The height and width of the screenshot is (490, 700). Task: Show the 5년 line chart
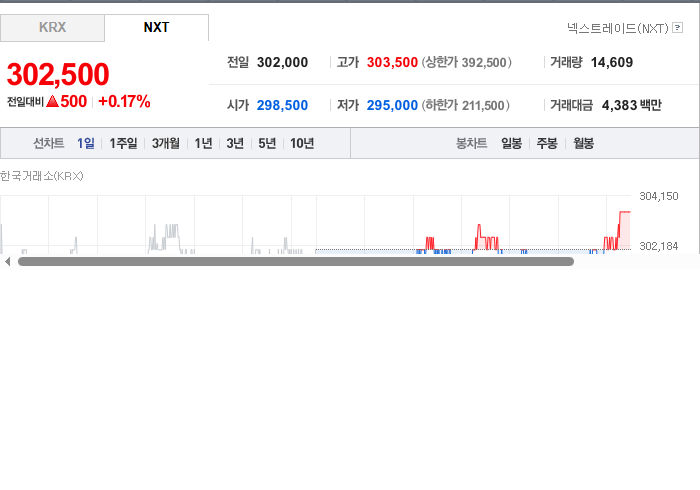coord(267,143)
